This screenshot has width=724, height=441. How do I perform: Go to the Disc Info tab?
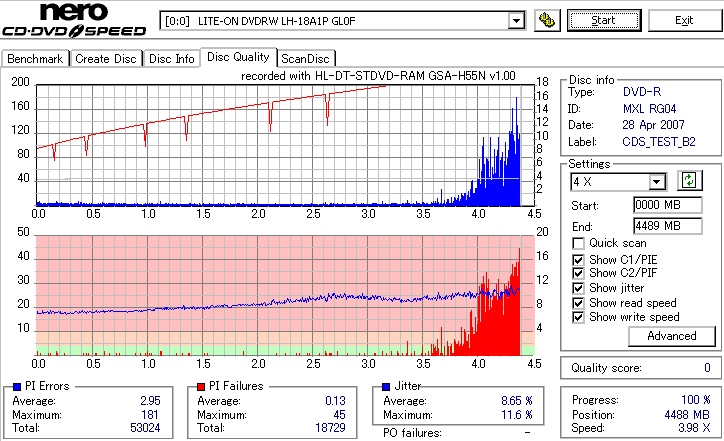[x=171, y=59]
